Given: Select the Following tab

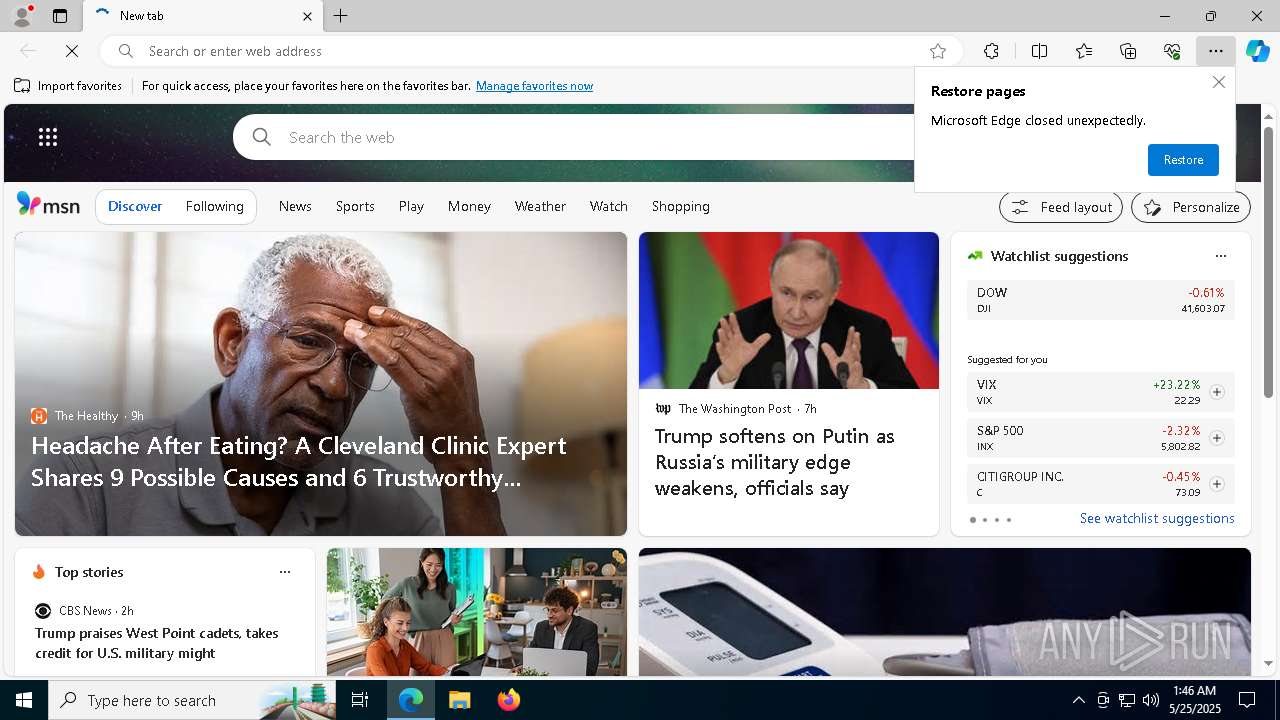Looking at the screenshot, I should click(214, 206).
